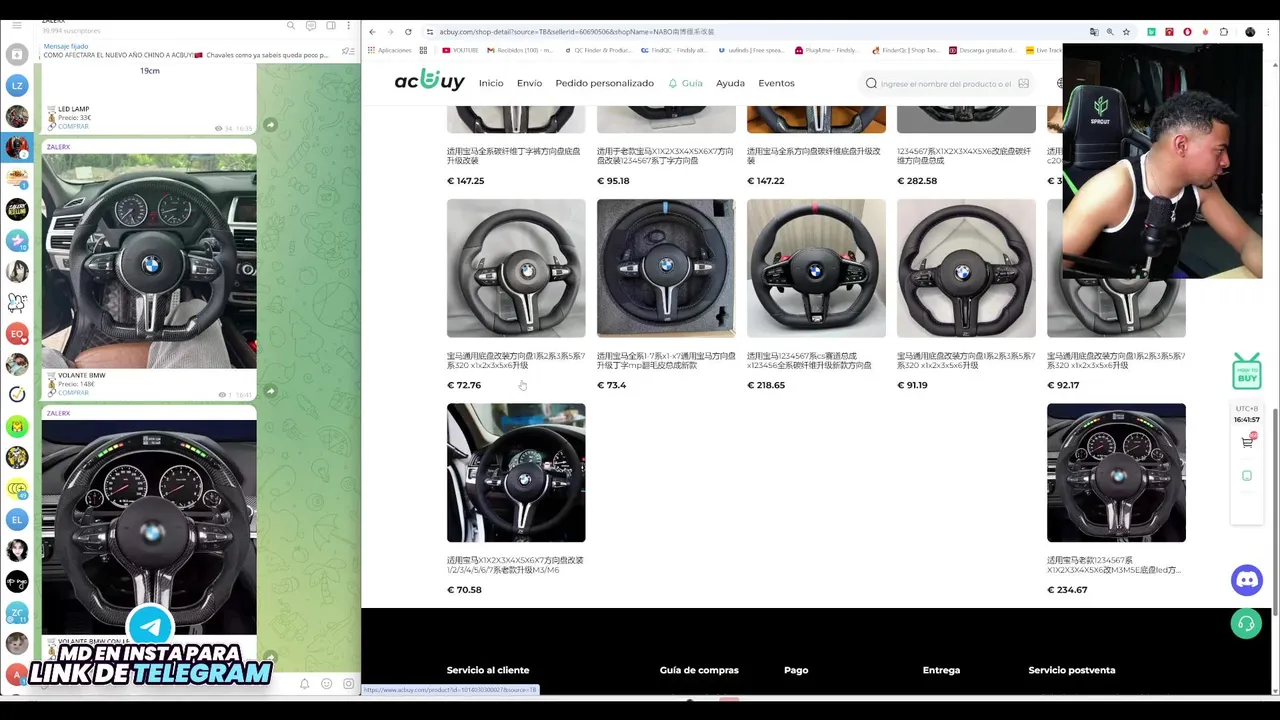Click the acbuy logo
Screen dimensions: 1280x720
coord(429,81)
